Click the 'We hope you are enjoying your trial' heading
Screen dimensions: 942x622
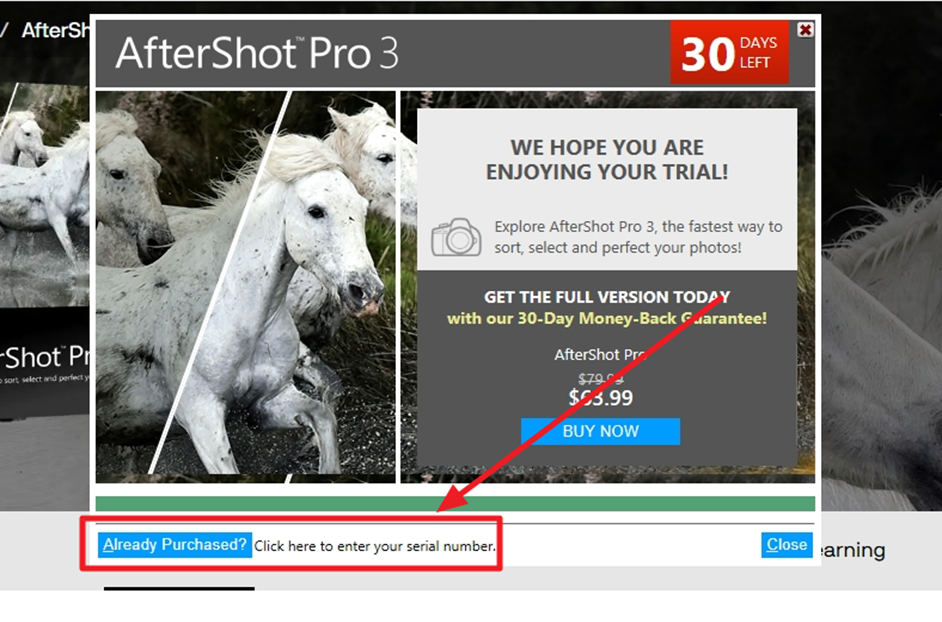tap(607, 160)
